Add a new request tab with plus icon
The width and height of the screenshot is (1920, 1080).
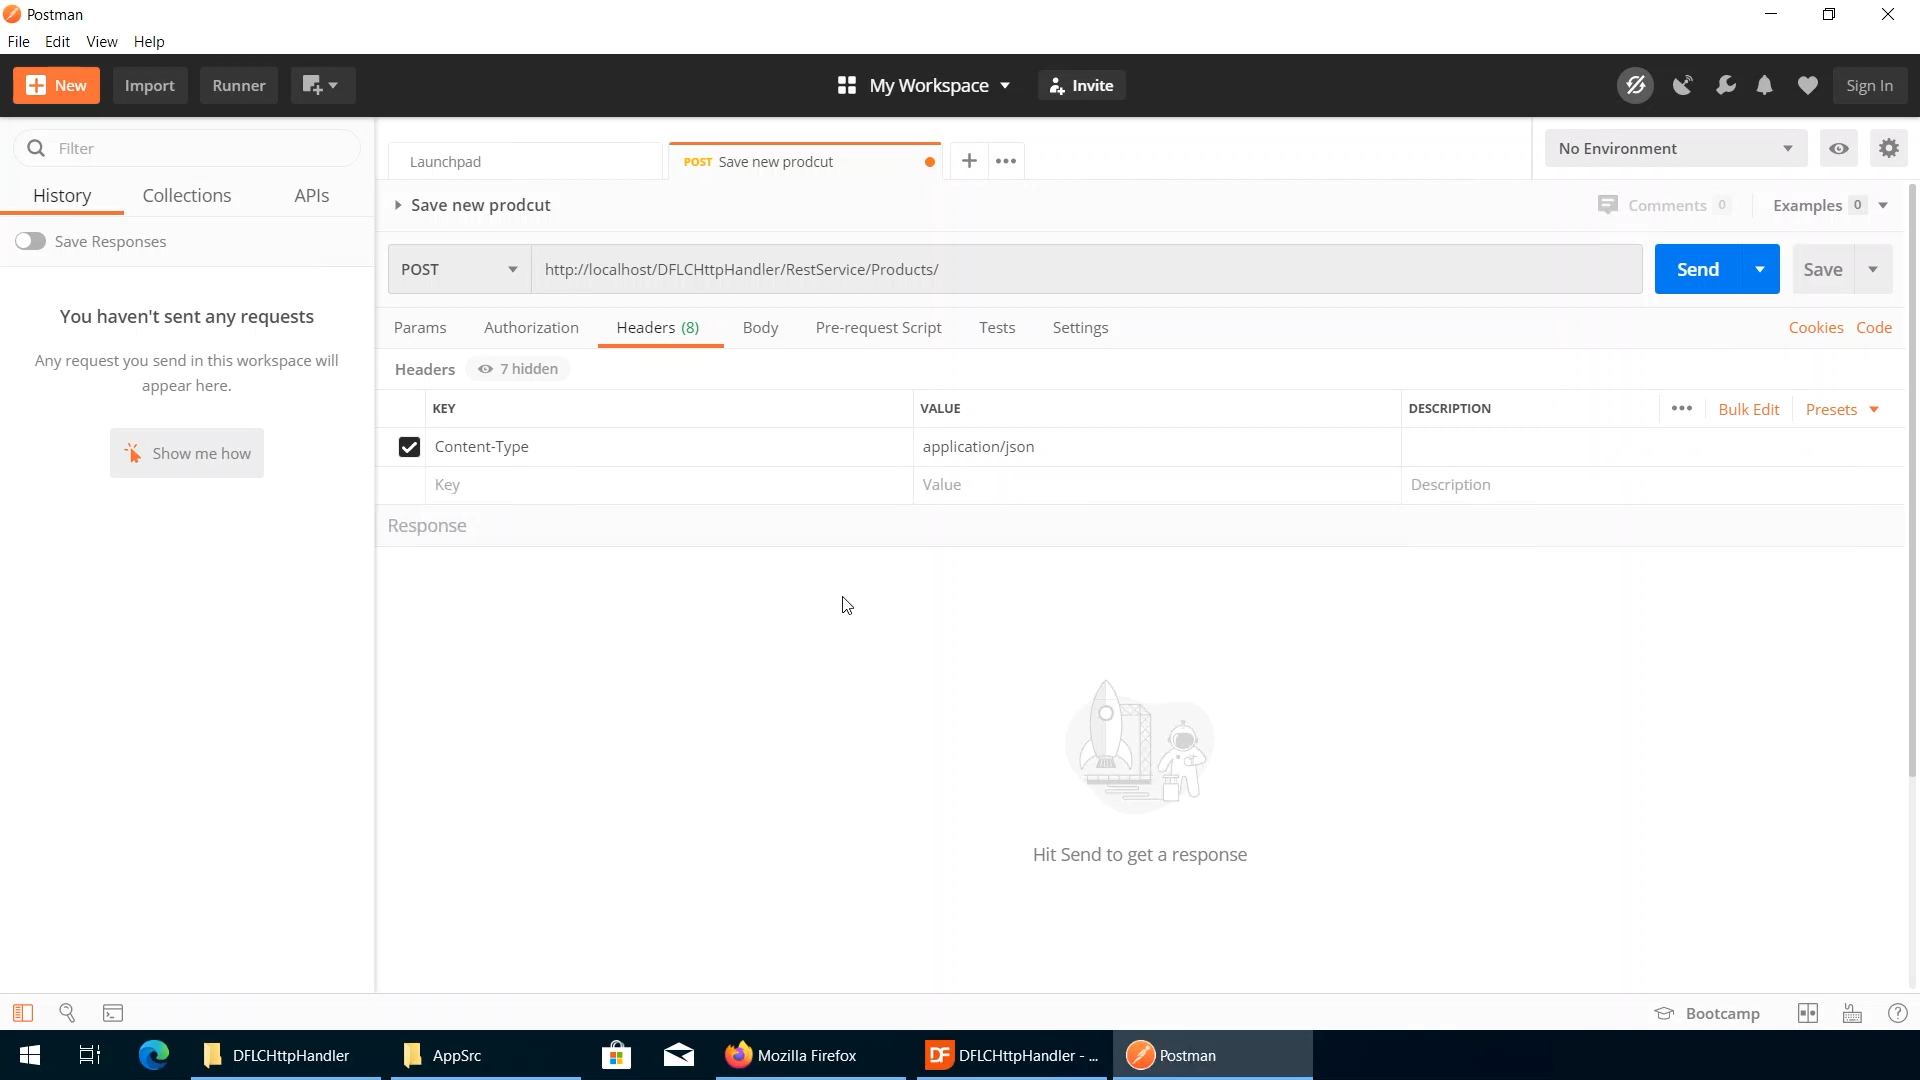tap(969, 161)
